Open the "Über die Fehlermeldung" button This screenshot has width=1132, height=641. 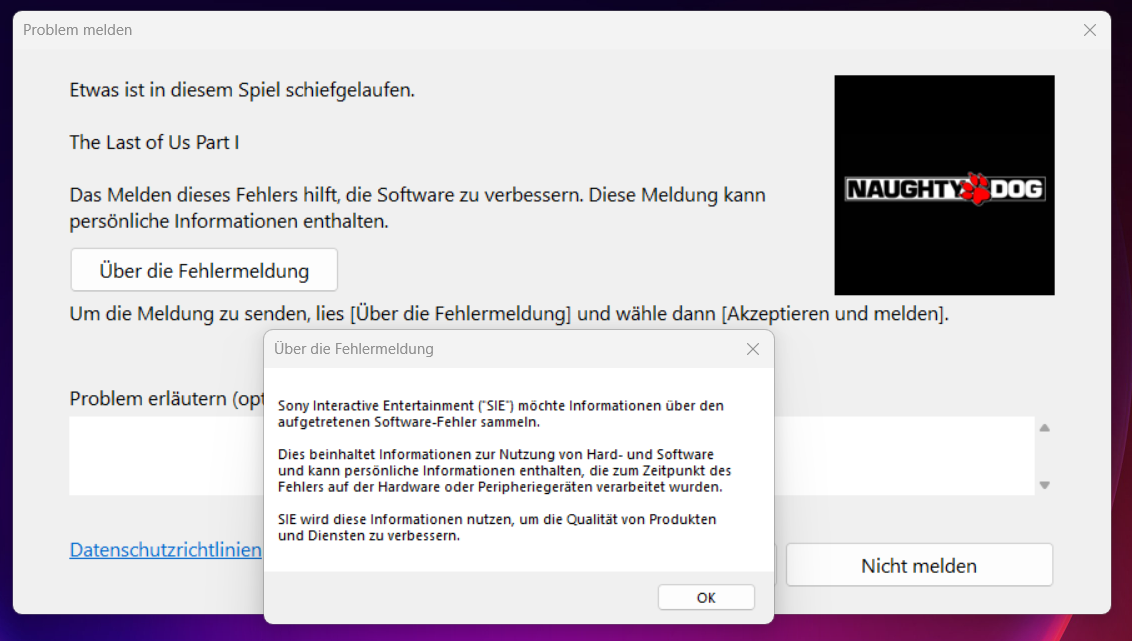[203, 269]
